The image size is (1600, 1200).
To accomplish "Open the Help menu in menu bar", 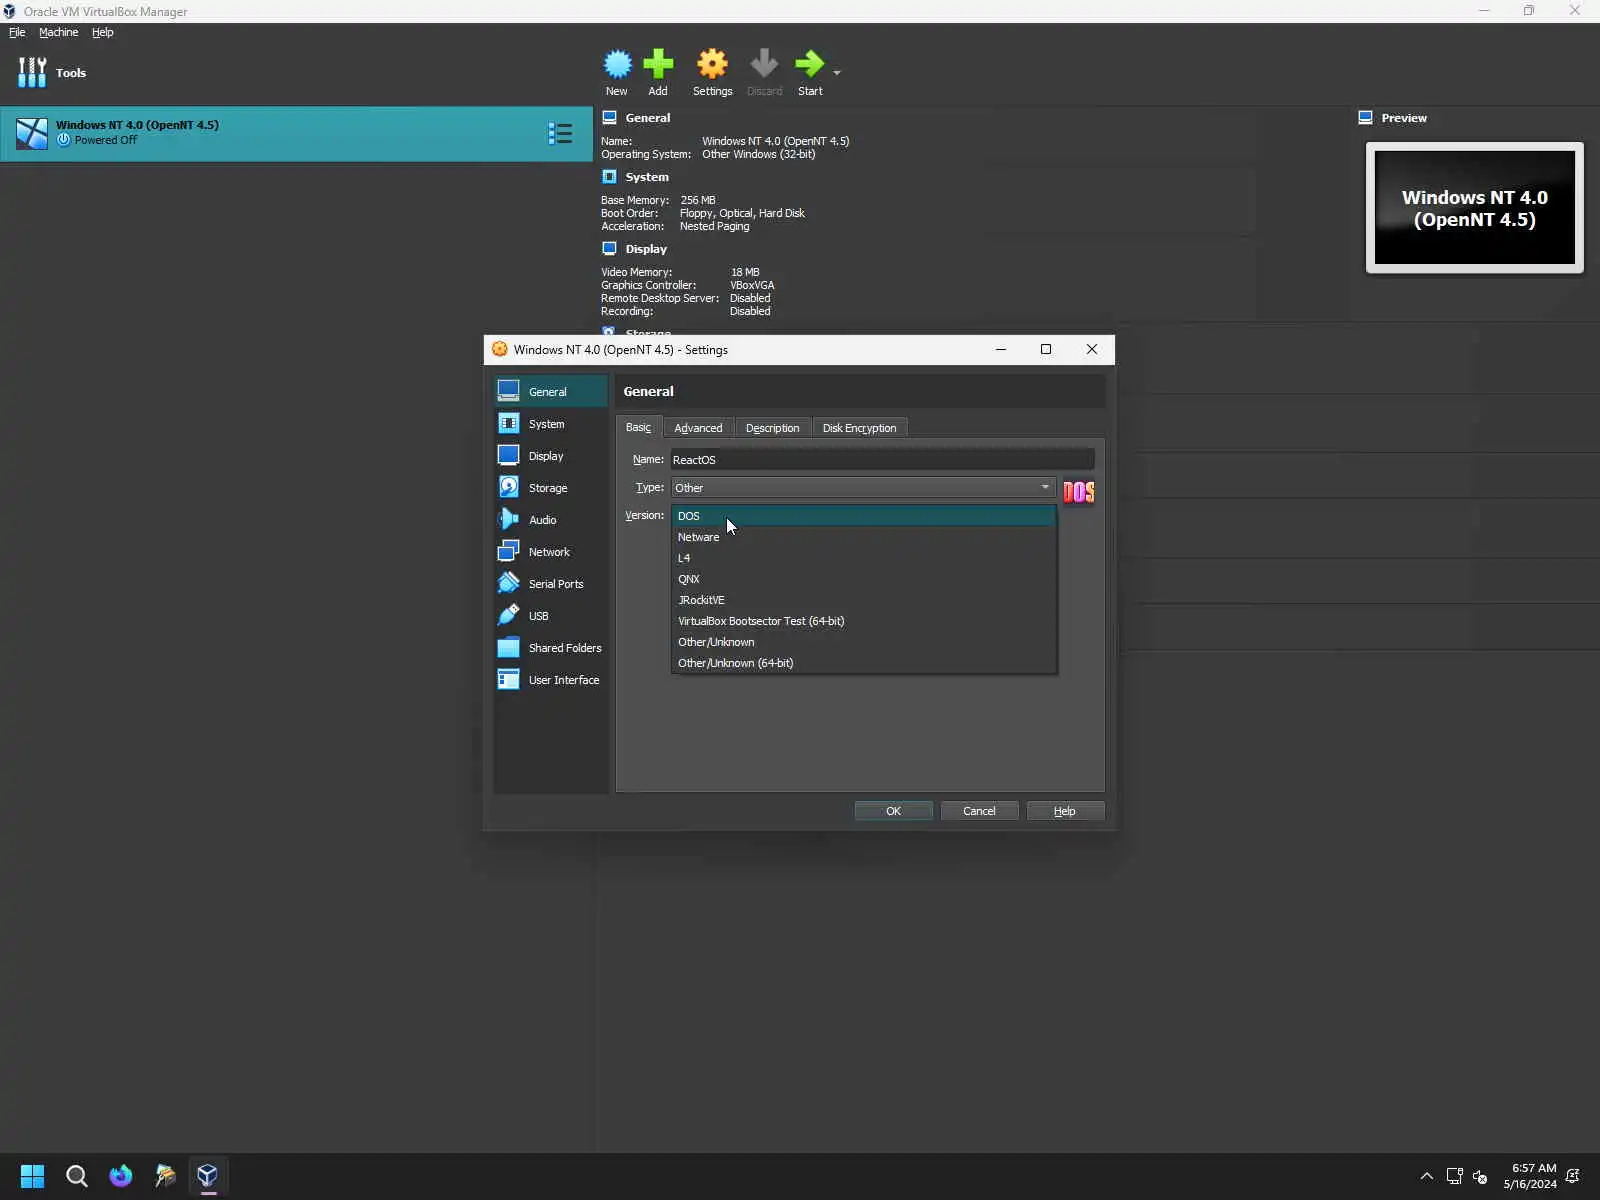I will (x=102, y=32).
